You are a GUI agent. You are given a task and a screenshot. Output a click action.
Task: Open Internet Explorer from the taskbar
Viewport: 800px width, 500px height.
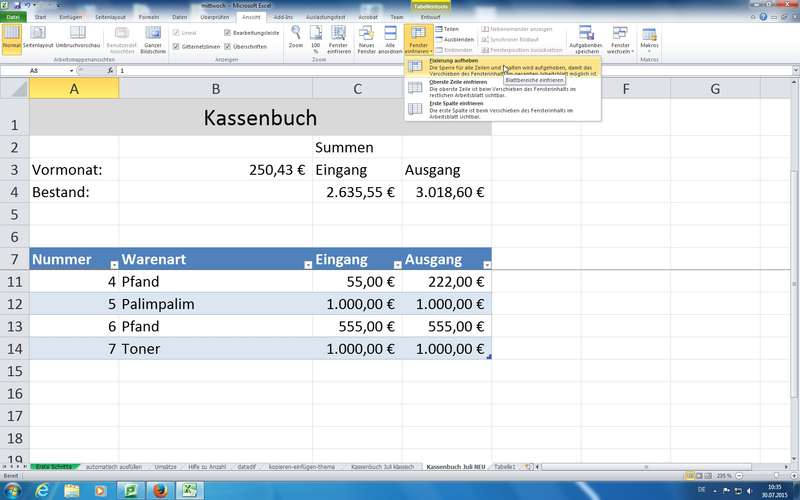pos(42,491)
